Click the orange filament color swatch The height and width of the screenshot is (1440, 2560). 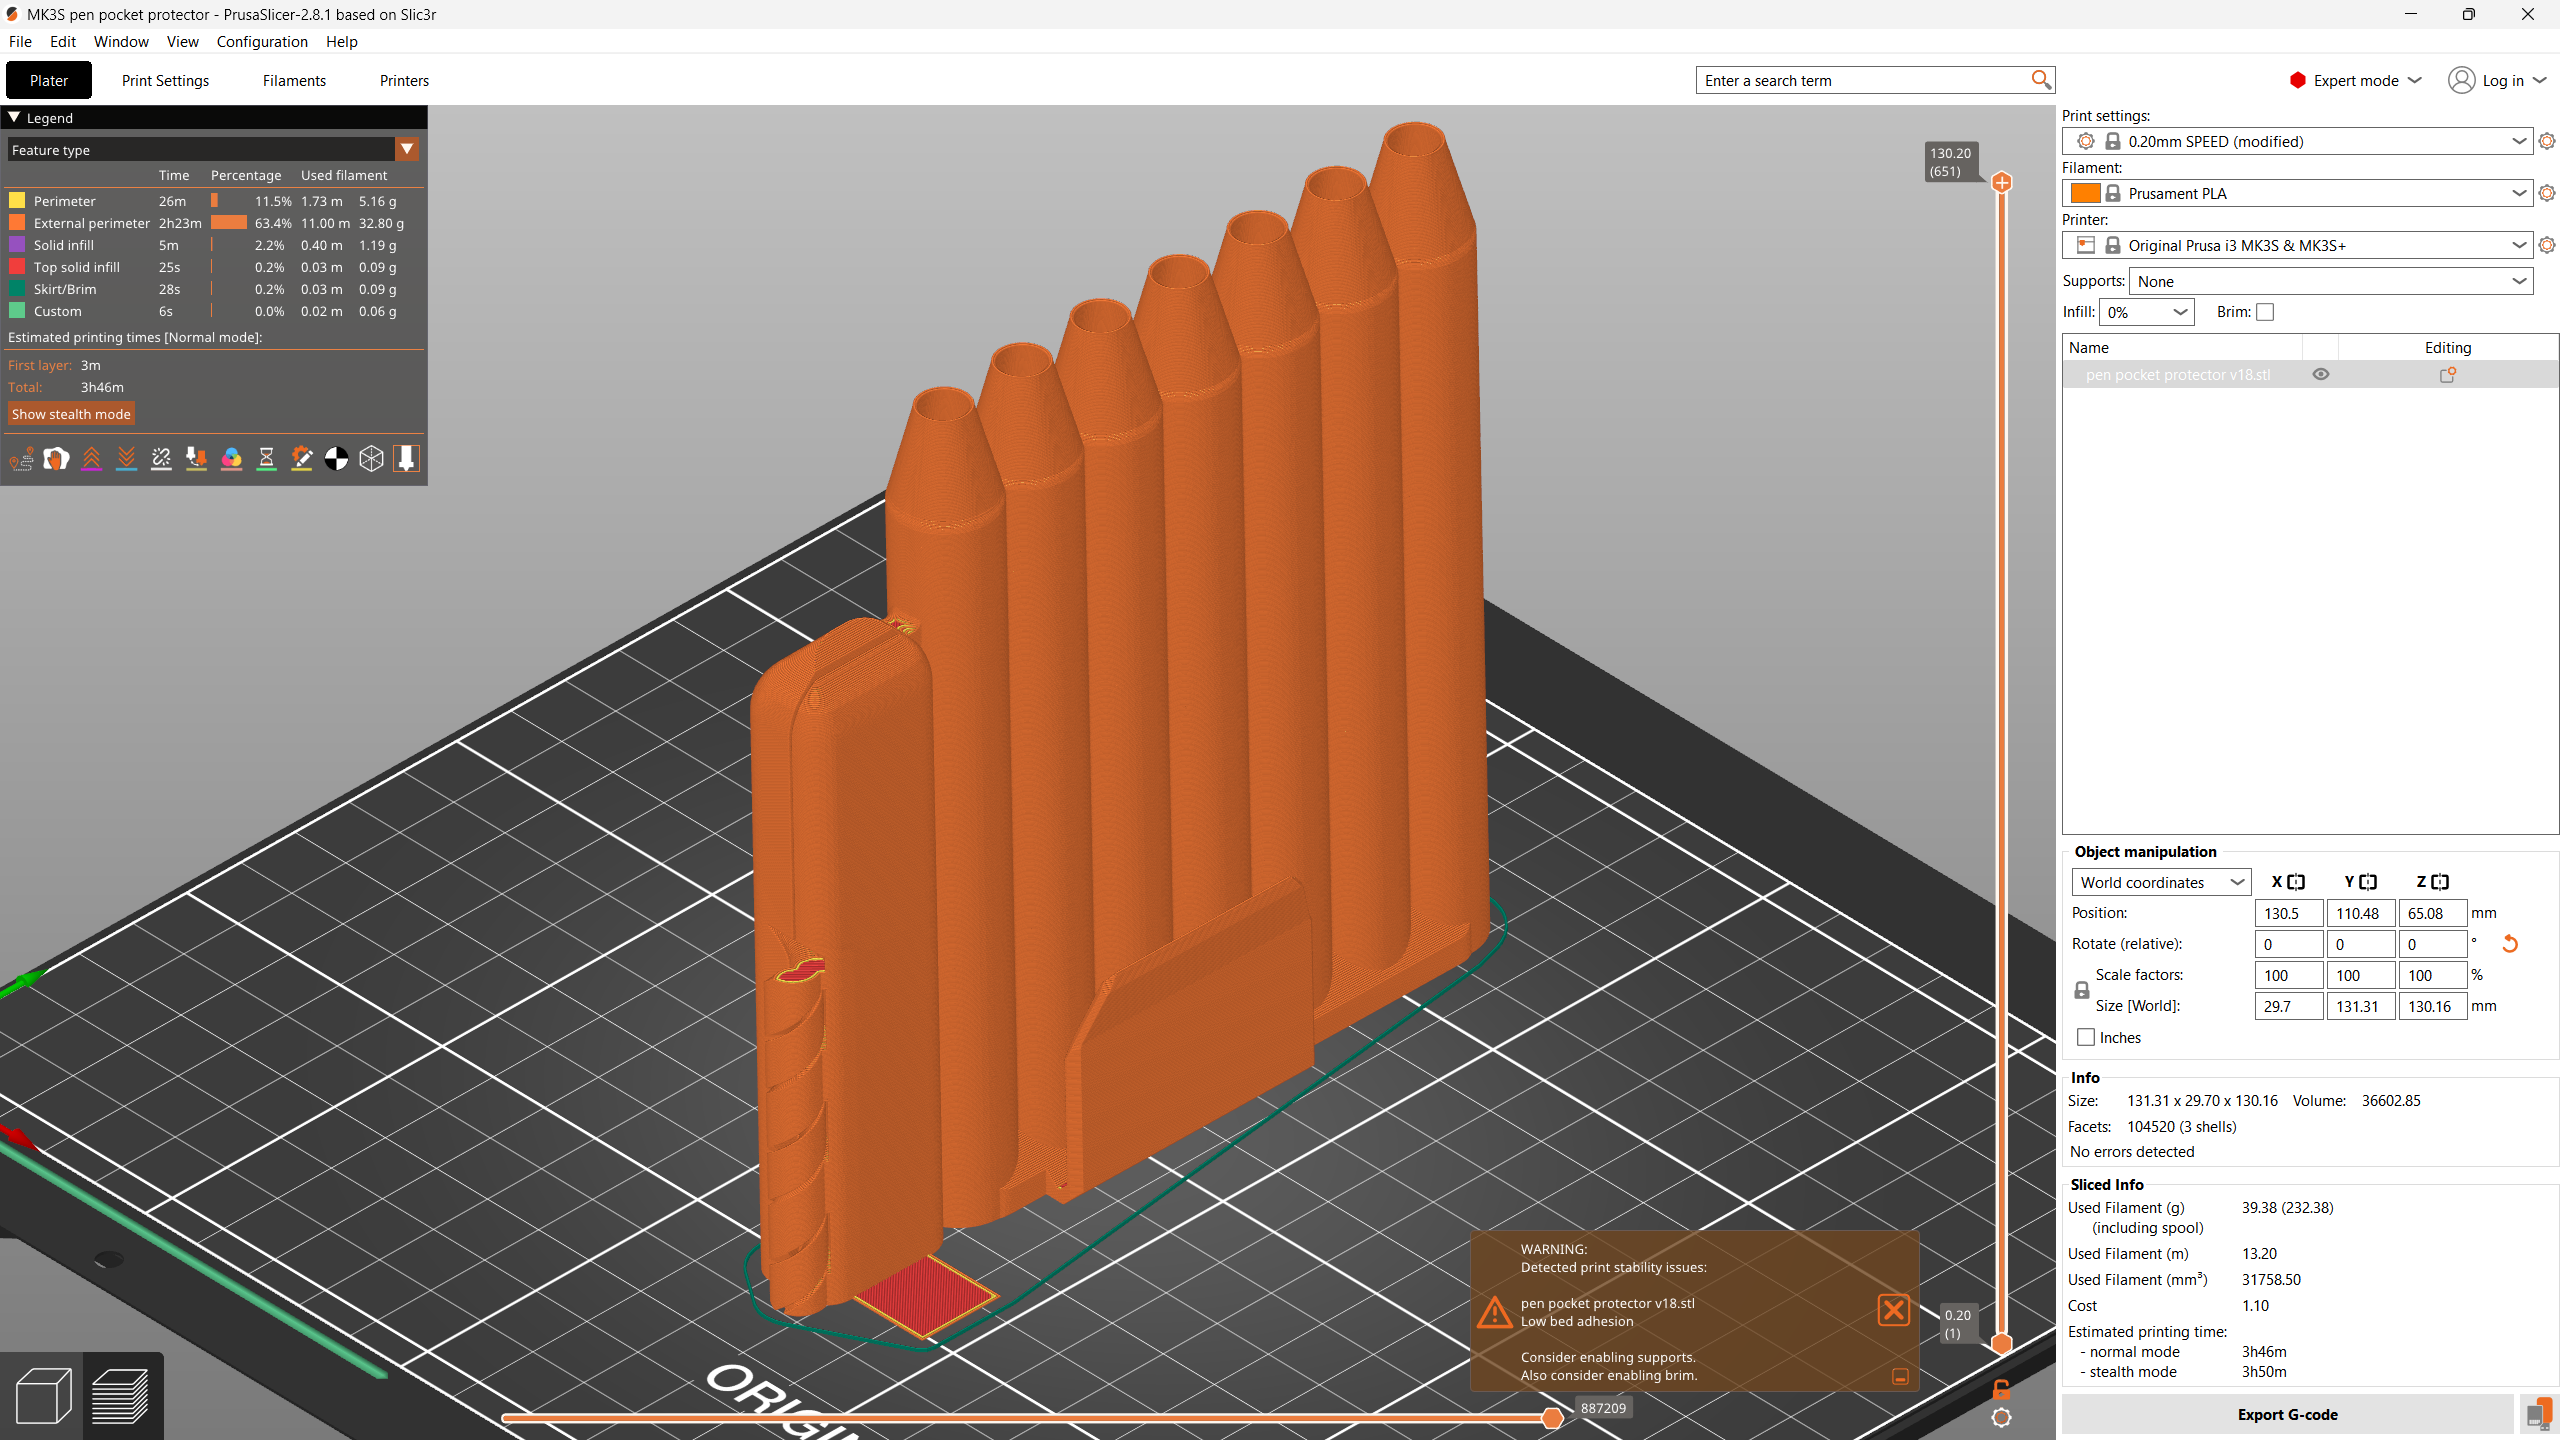[2085, 193]
